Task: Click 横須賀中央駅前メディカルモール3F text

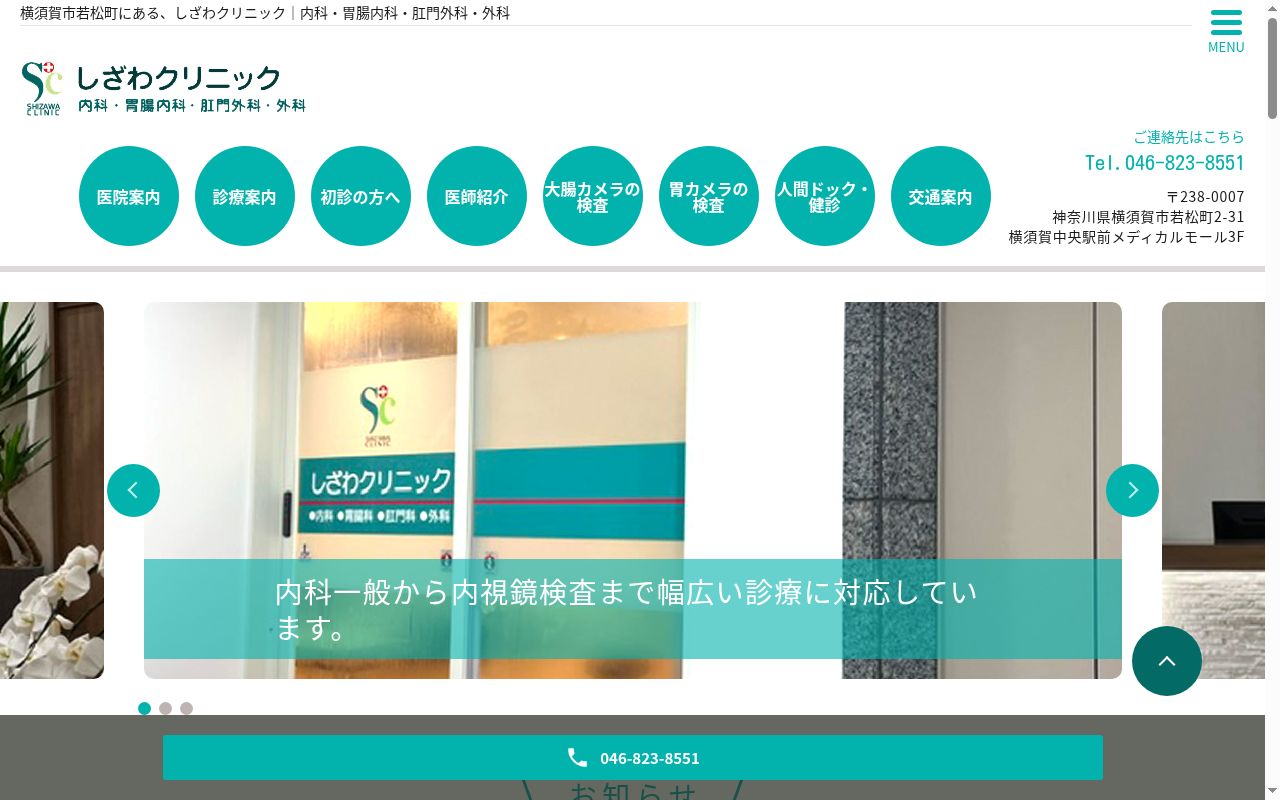Action: (x=1127, y=237)
